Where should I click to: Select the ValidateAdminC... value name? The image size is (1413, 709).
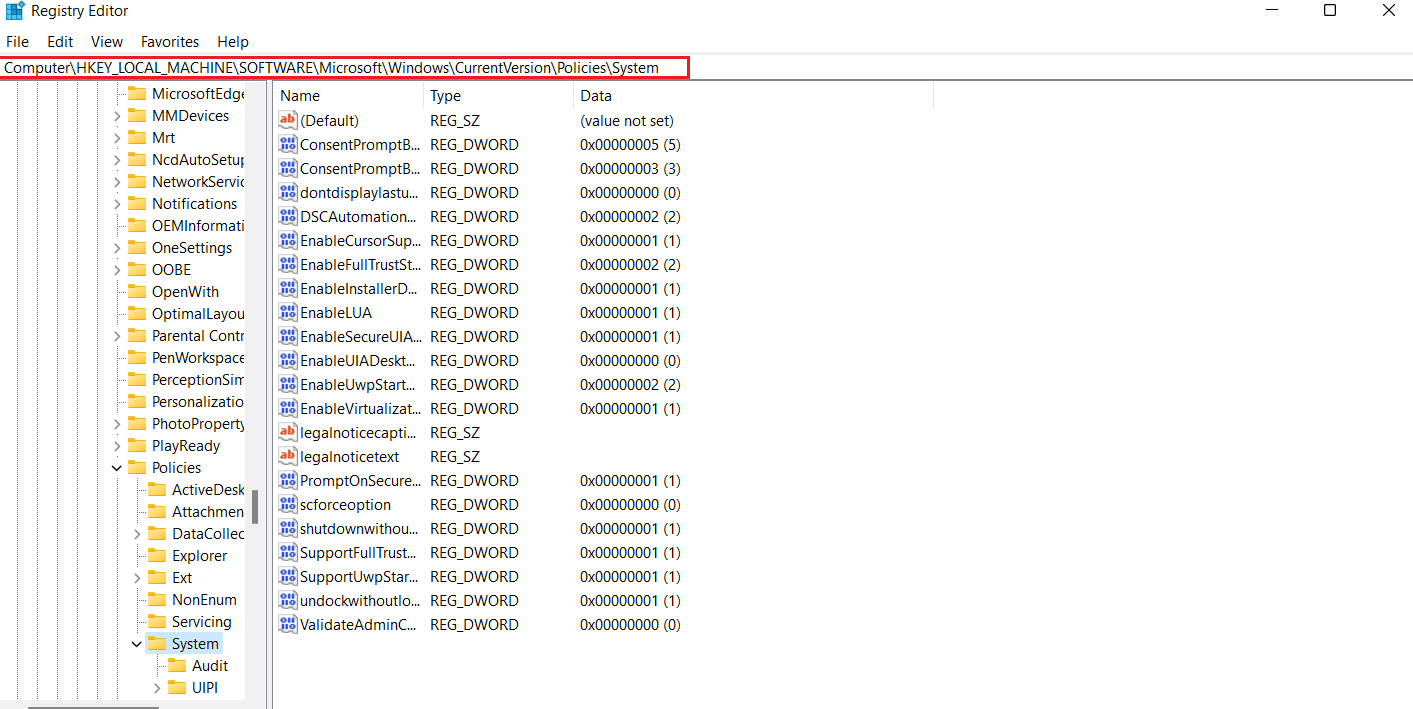coord(359,624)
